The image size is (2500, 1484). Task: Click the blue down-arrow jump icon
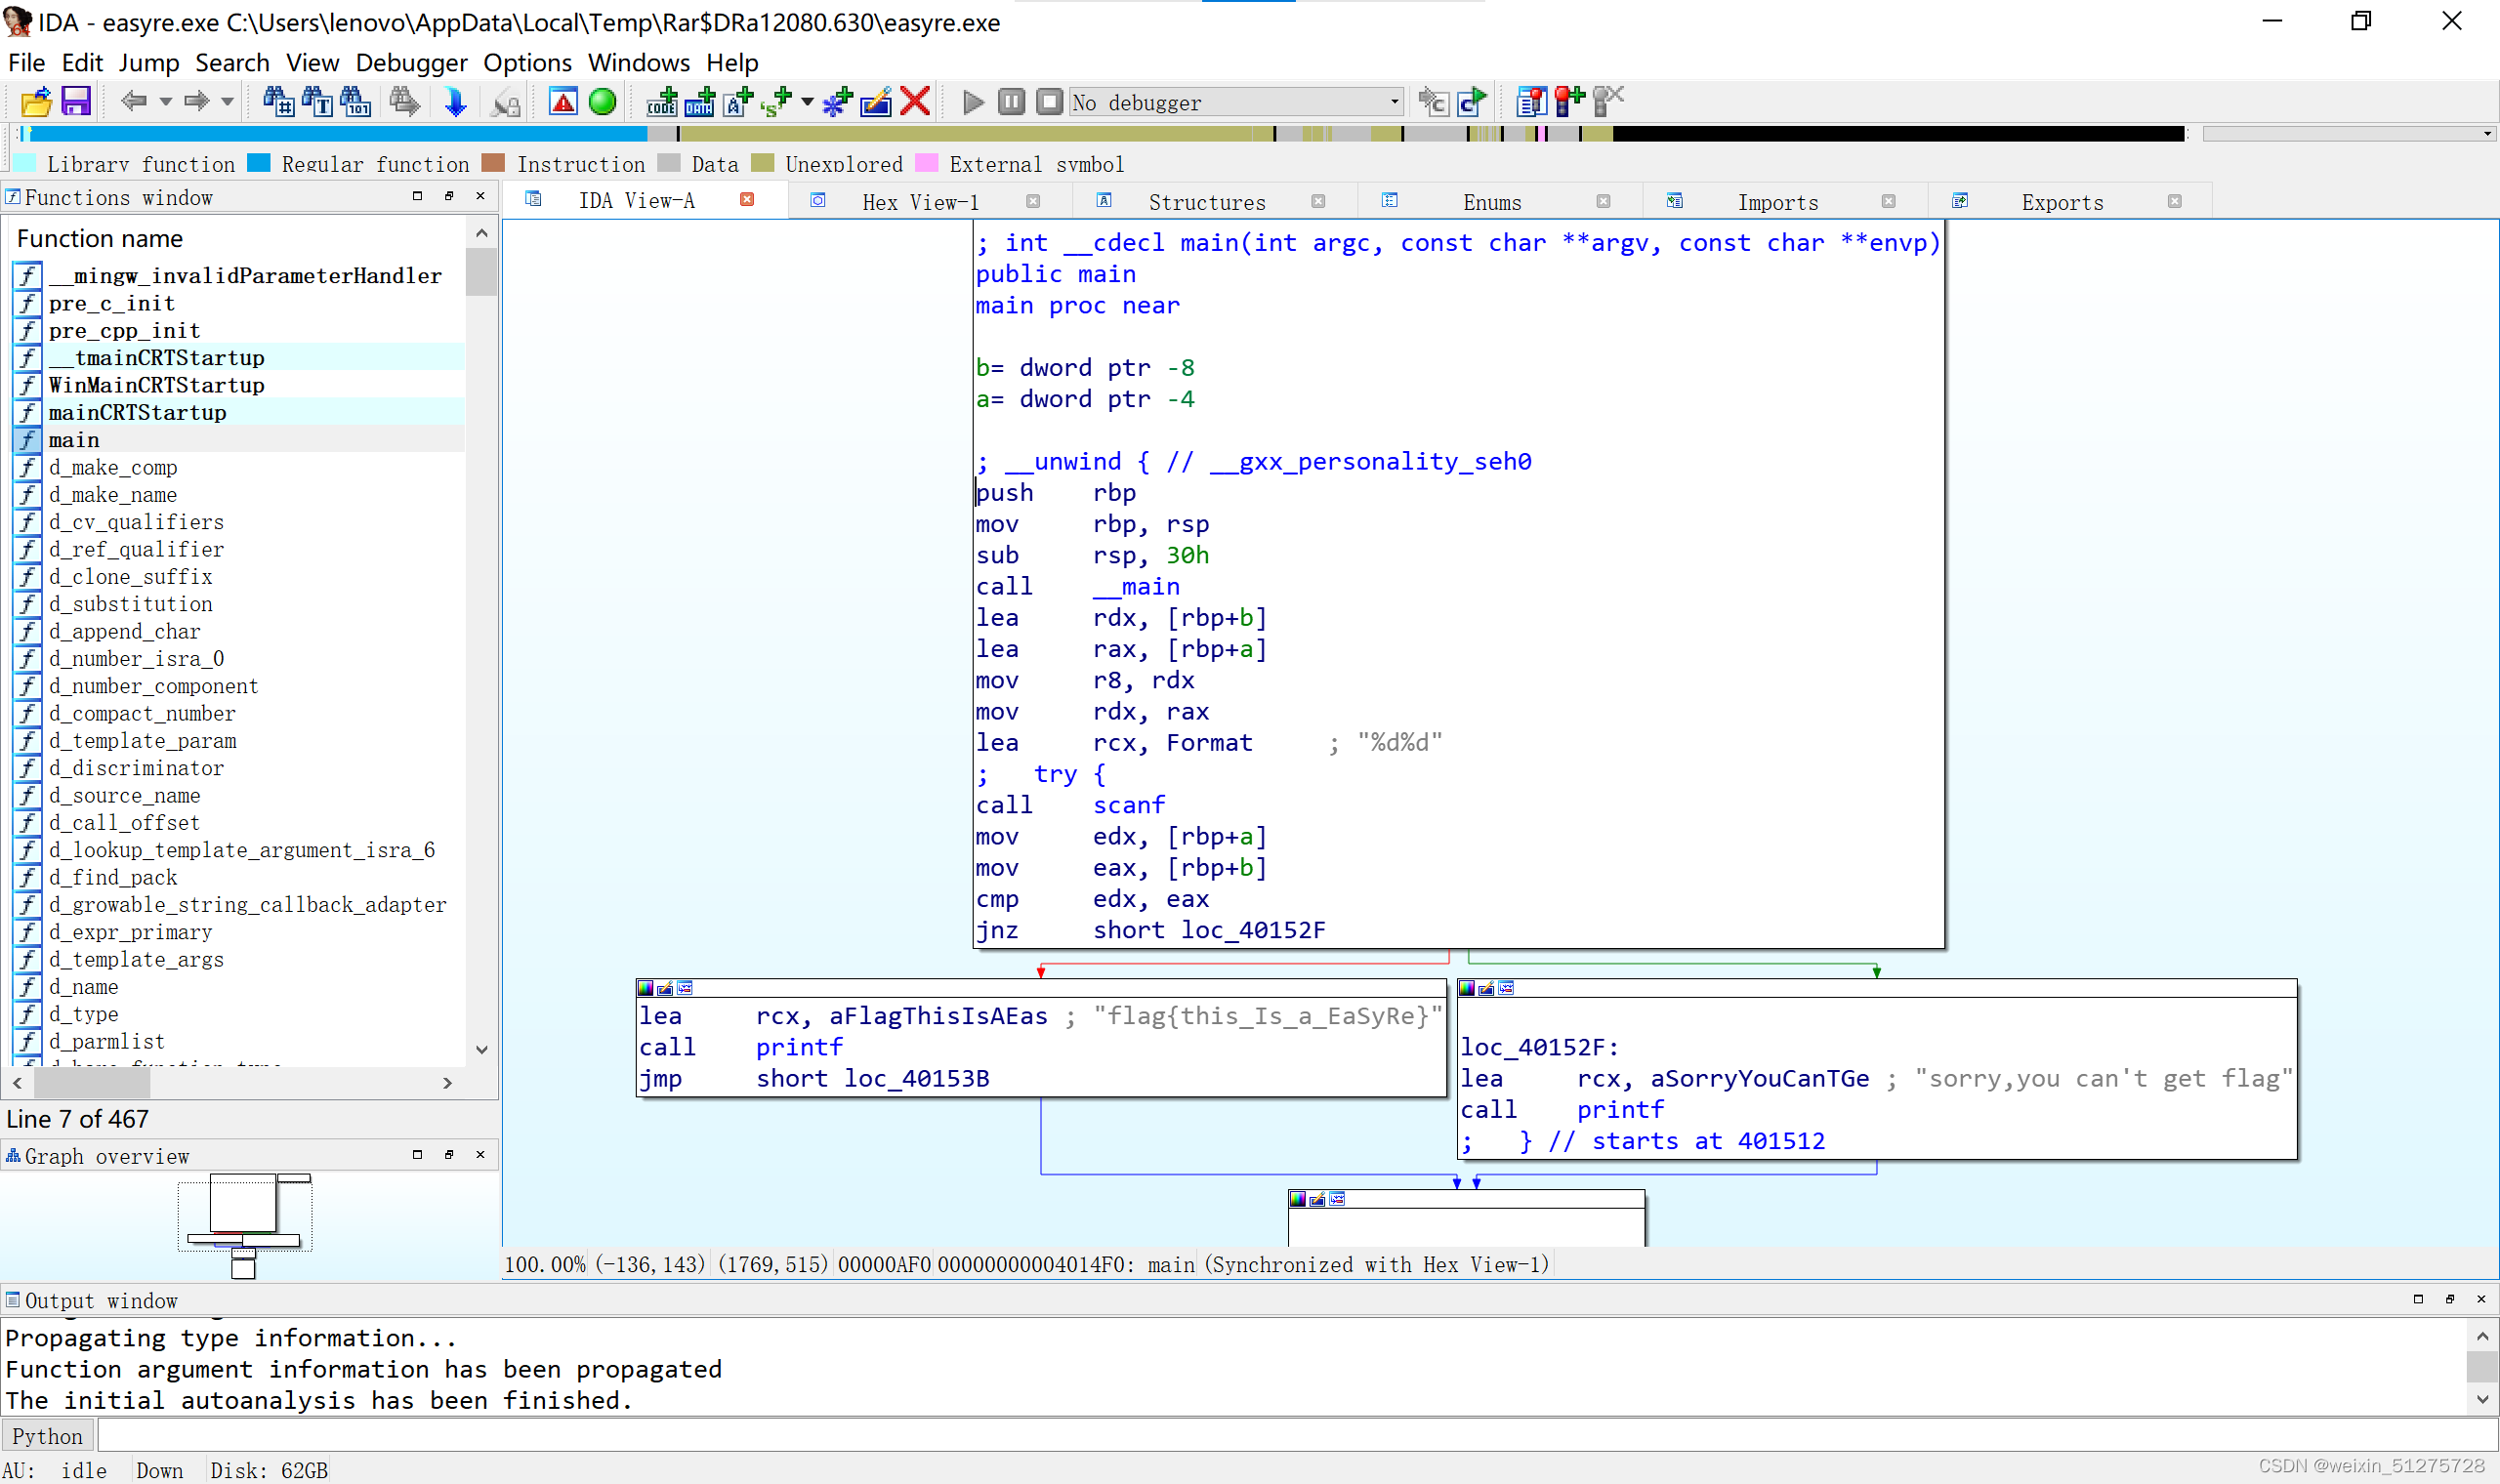coord(455,102)
